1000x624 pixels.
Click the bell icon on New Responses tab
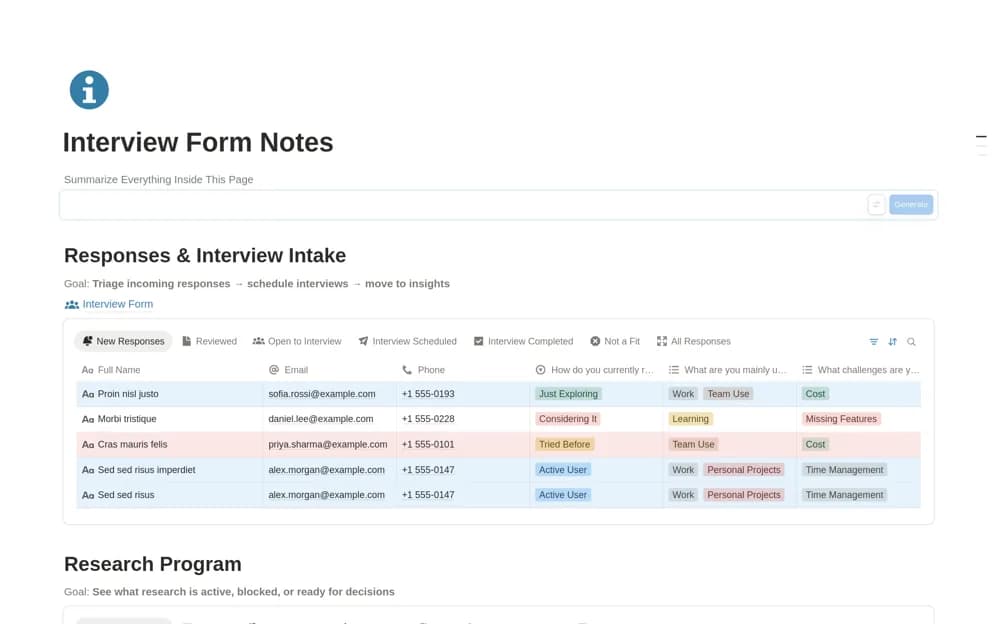87,341
